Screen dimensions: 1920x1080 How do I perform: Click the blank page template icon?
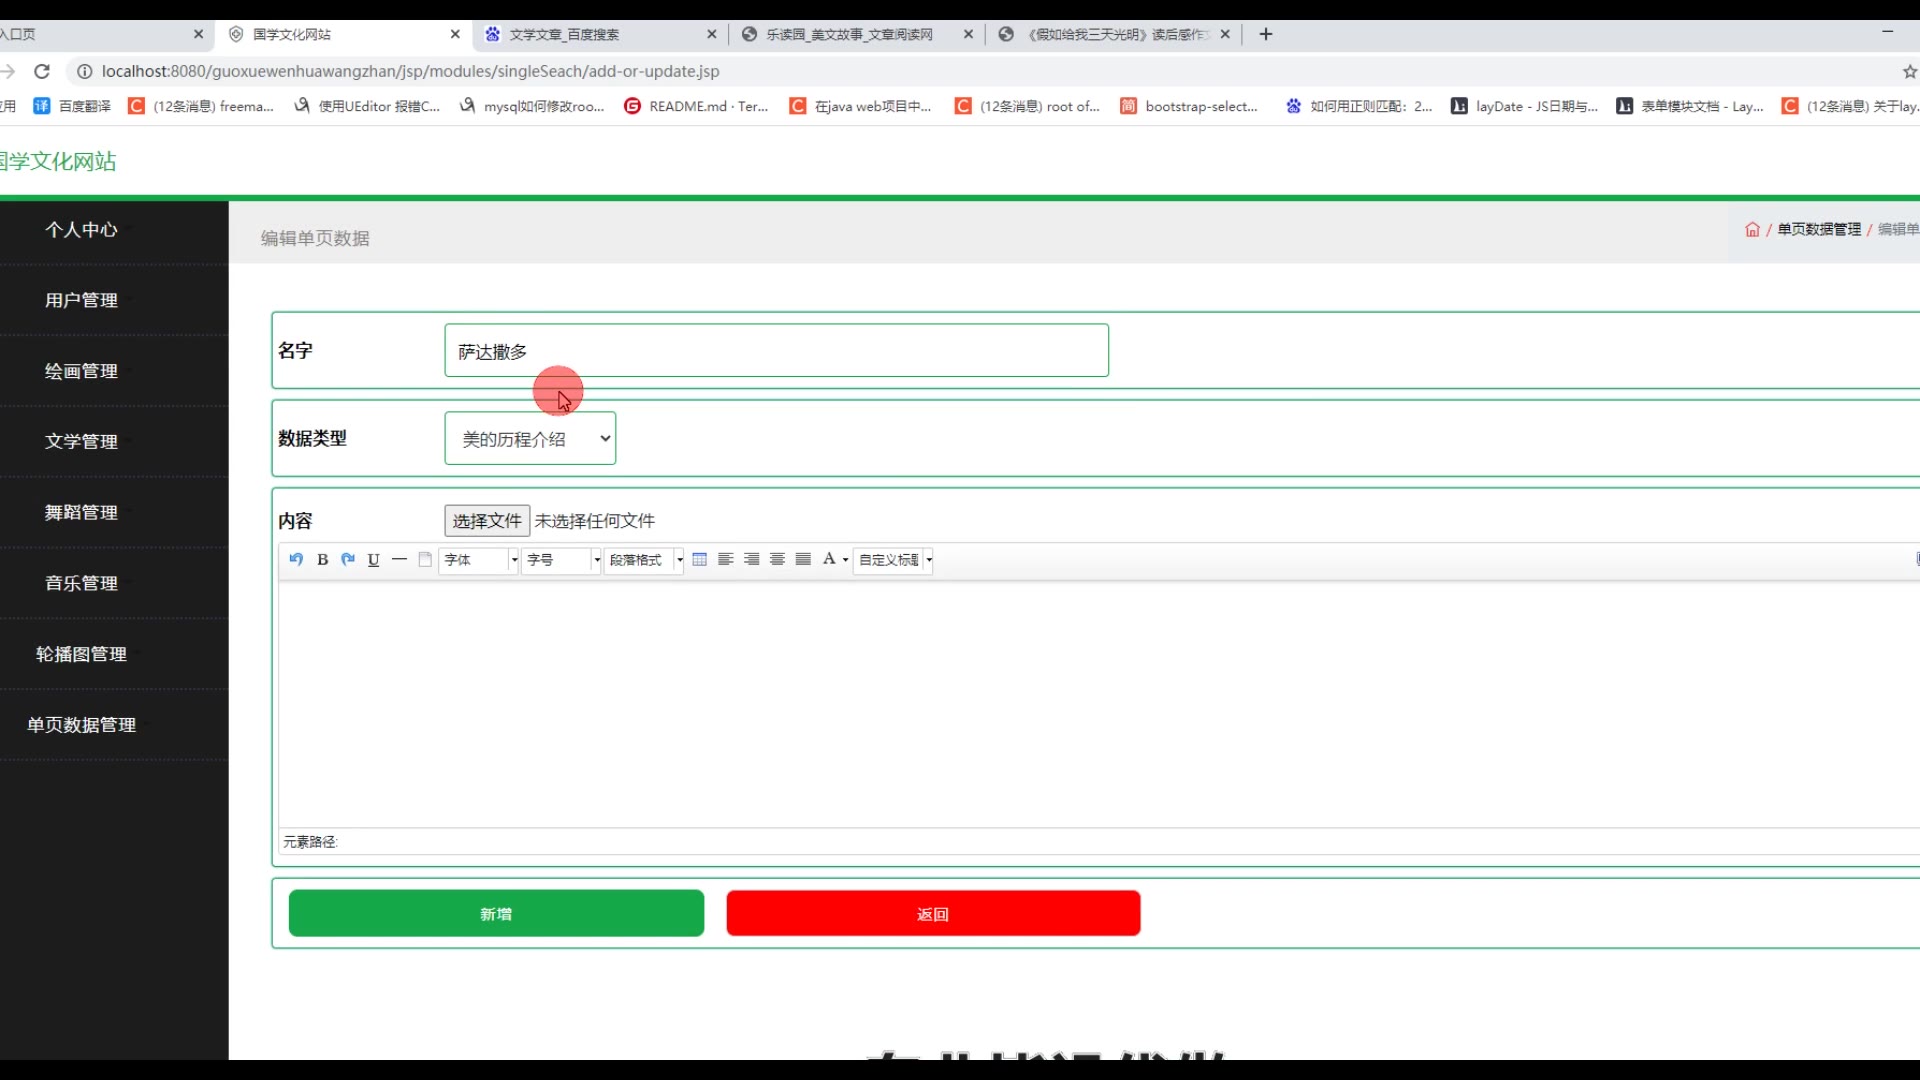[x=425, y=559]
